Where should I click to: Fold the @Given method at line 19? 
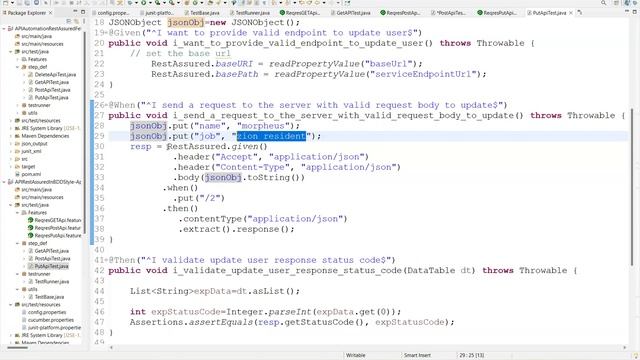point(107,33)
